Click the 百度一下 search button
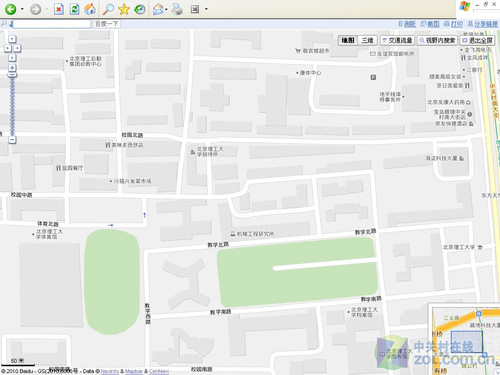The image size is (500, 375). (106, 24)
